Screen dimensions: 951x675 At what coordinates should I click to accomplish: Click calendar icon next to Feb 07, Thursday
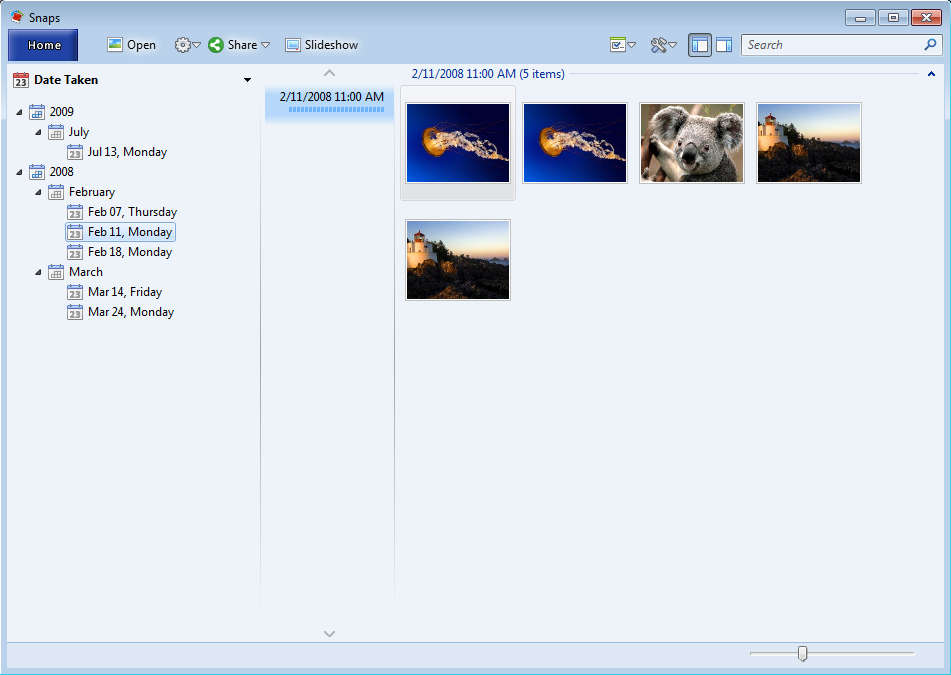pos(75,212)
